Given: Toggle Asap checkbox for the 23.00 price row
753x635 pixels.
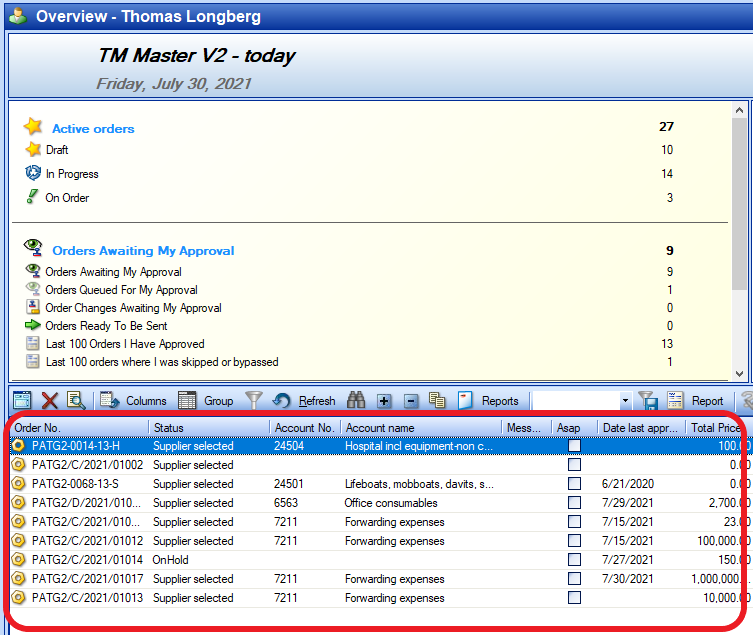Looking at the screenshot, I should tap(574, 522).
